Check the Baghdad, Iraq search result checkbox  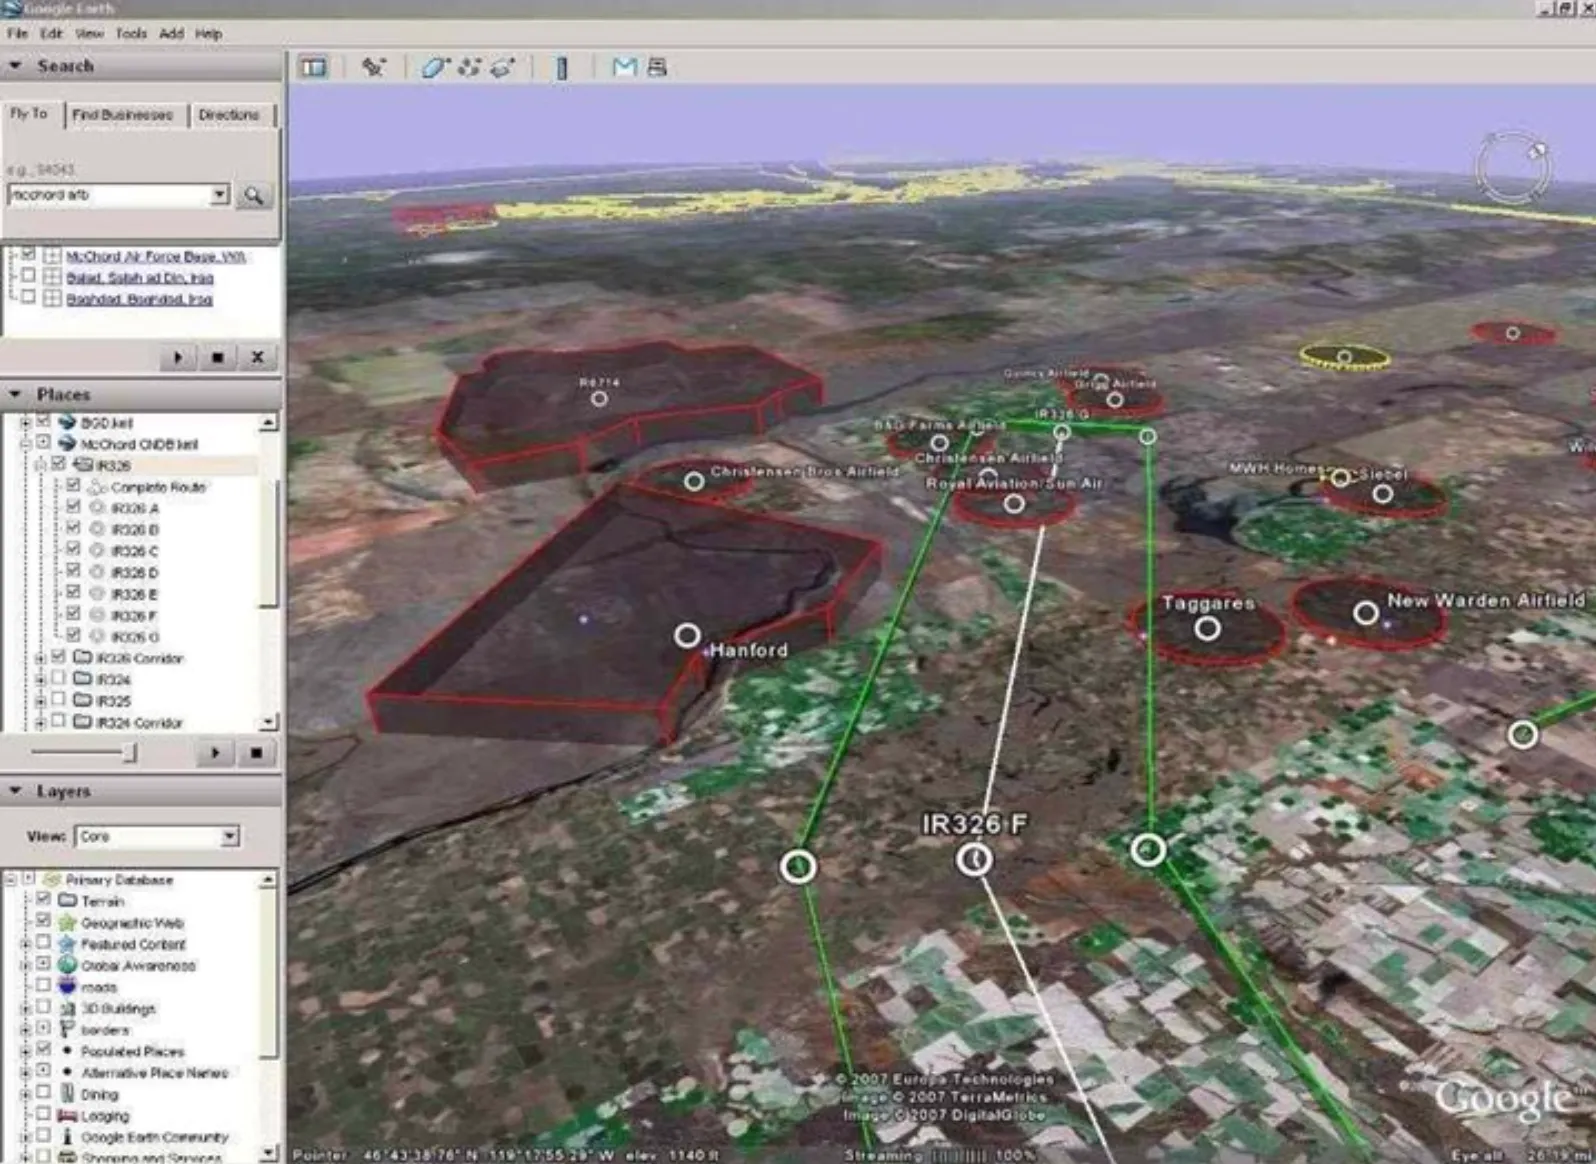click(x=29, y=297)
